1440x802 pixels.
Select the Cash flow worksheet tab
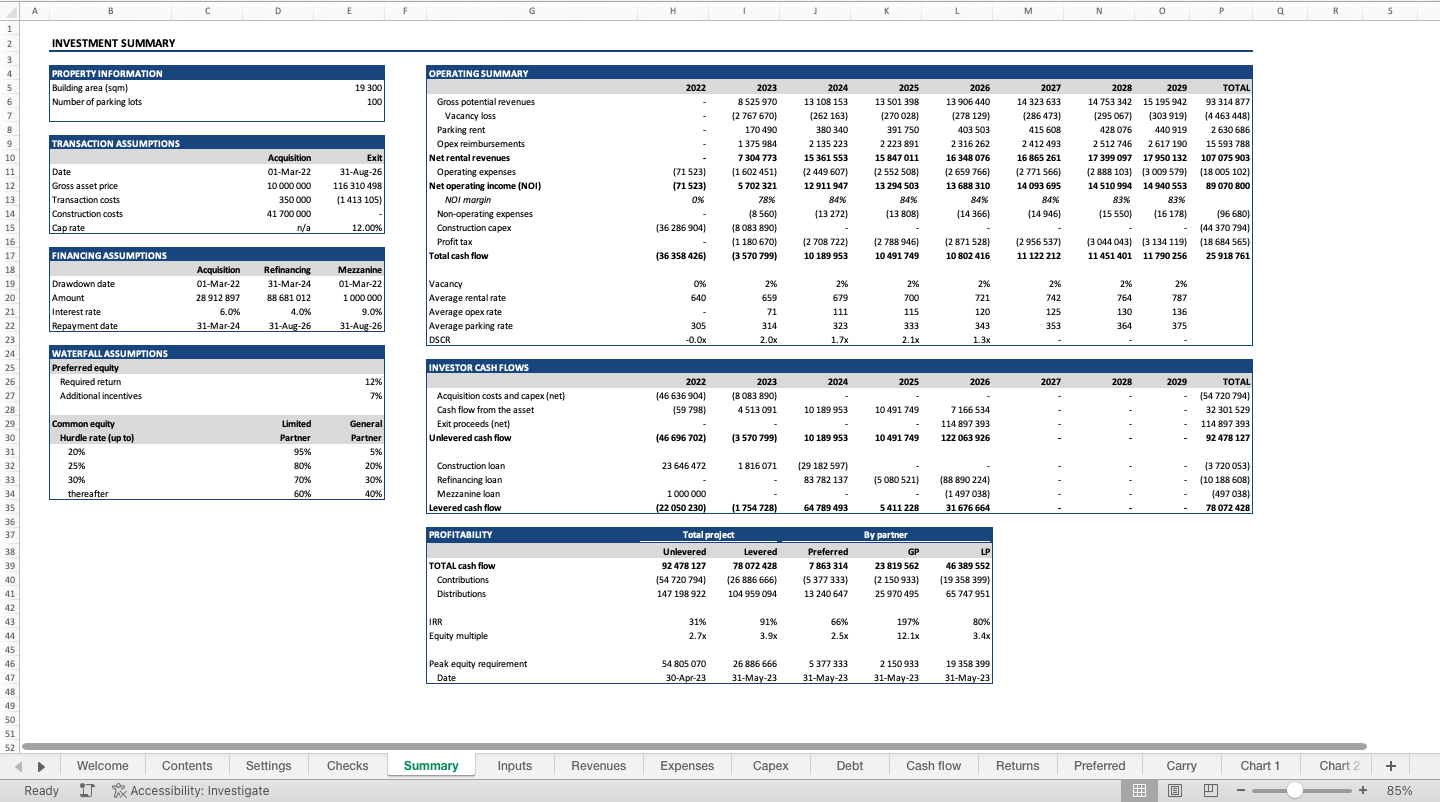click(932, 765)
